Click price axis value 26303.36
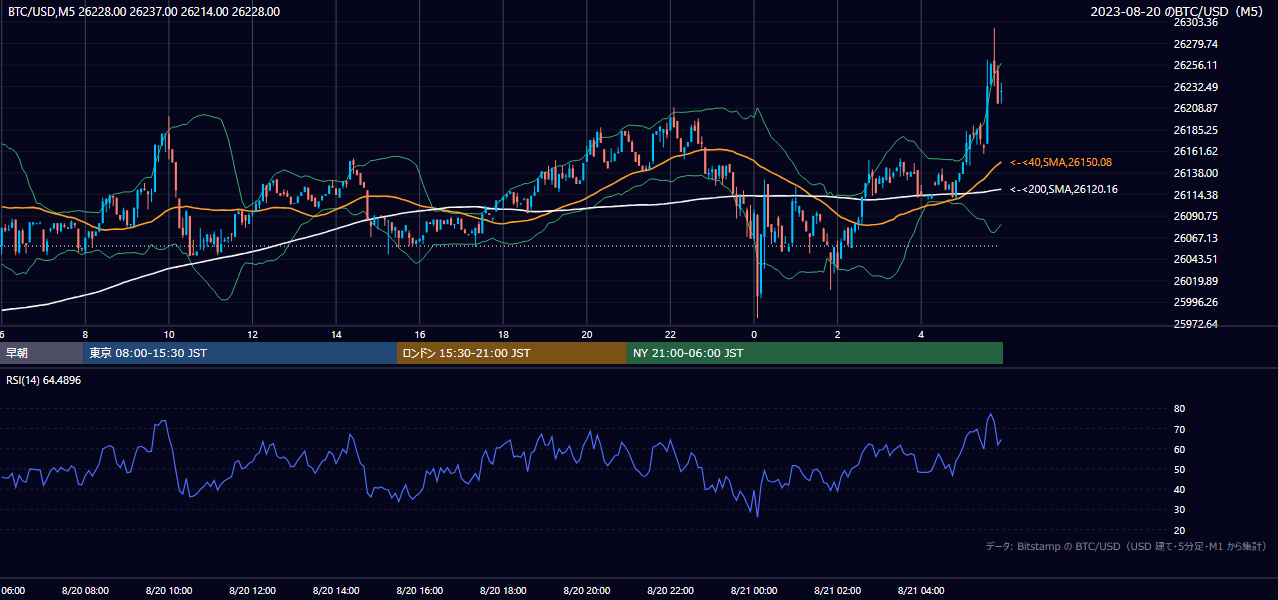 1195,22
